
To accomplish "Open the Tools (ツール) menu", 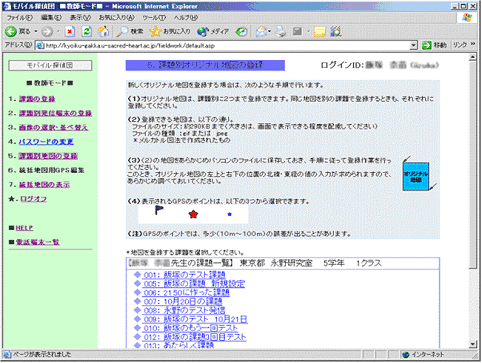I will pos(154,17).
